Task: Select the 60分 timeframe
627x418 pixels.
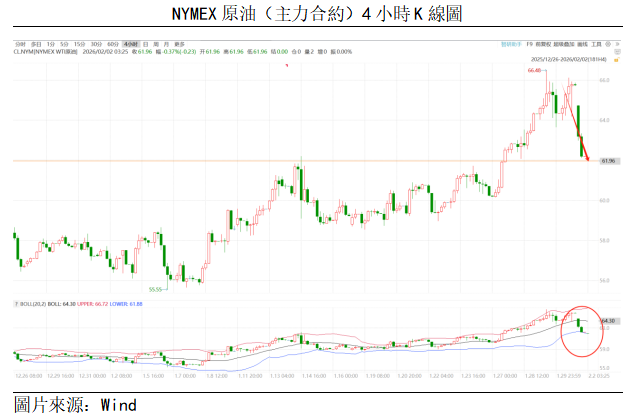Action: pyautogui.click(x=112, y=44)
